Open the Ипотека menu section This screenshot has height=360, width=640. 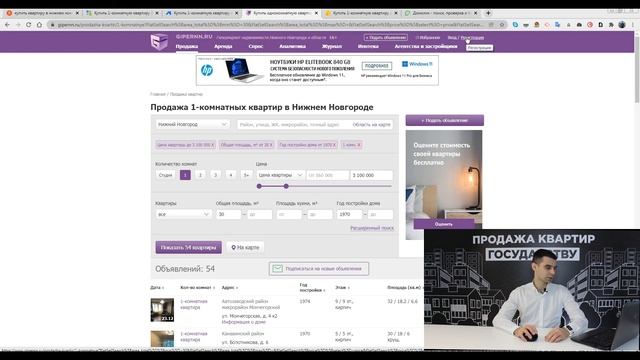tap(368, 47)
